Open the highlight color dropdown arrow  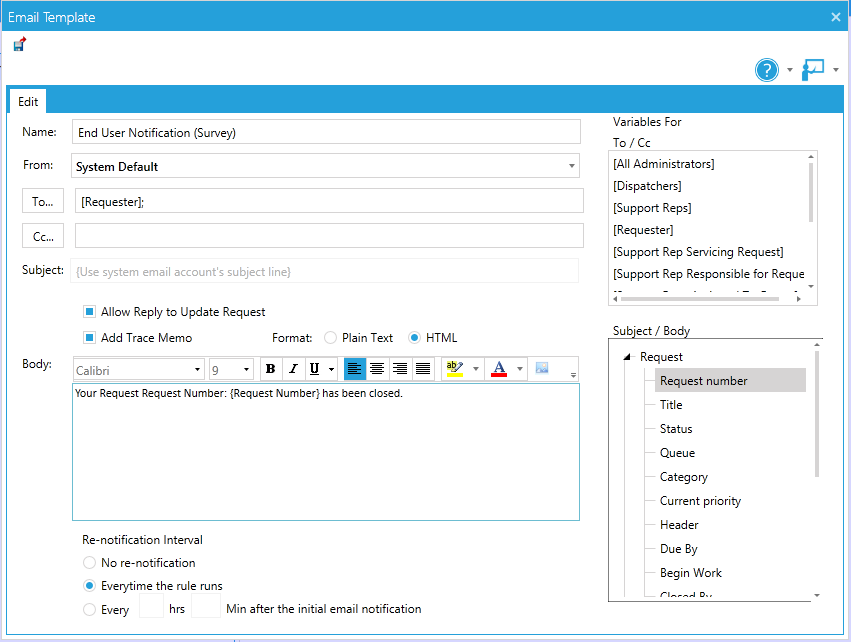tap(476, 369)
